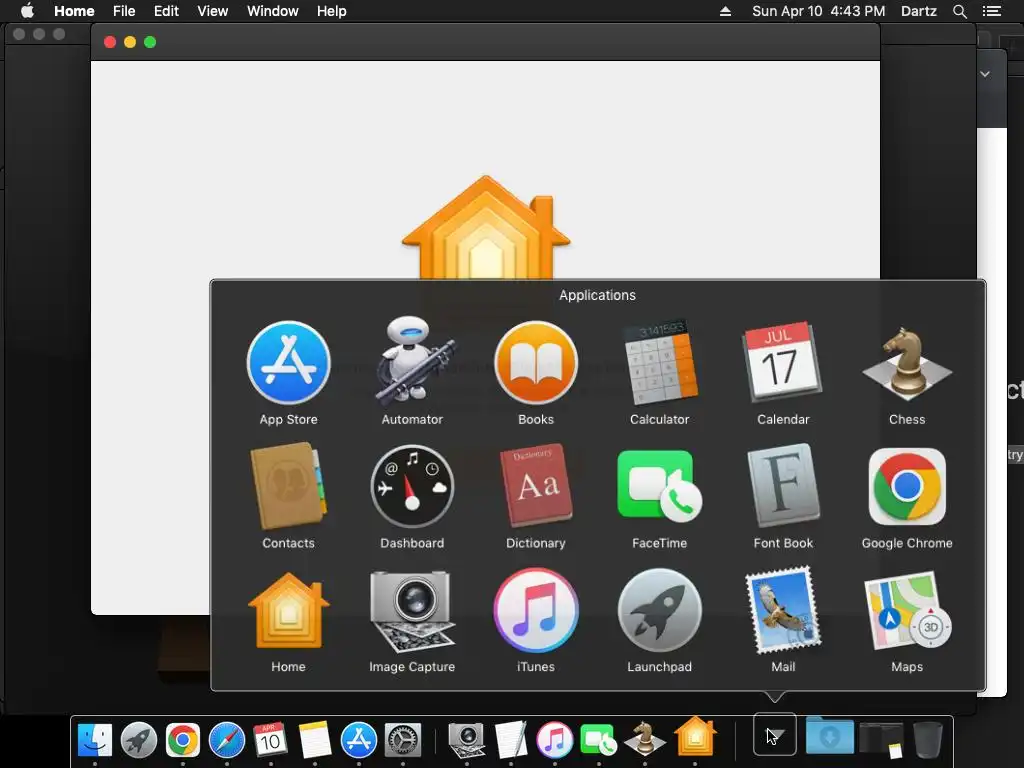Open Notification Center list icon
1024x768 pixels.
[x=991, y=11]
